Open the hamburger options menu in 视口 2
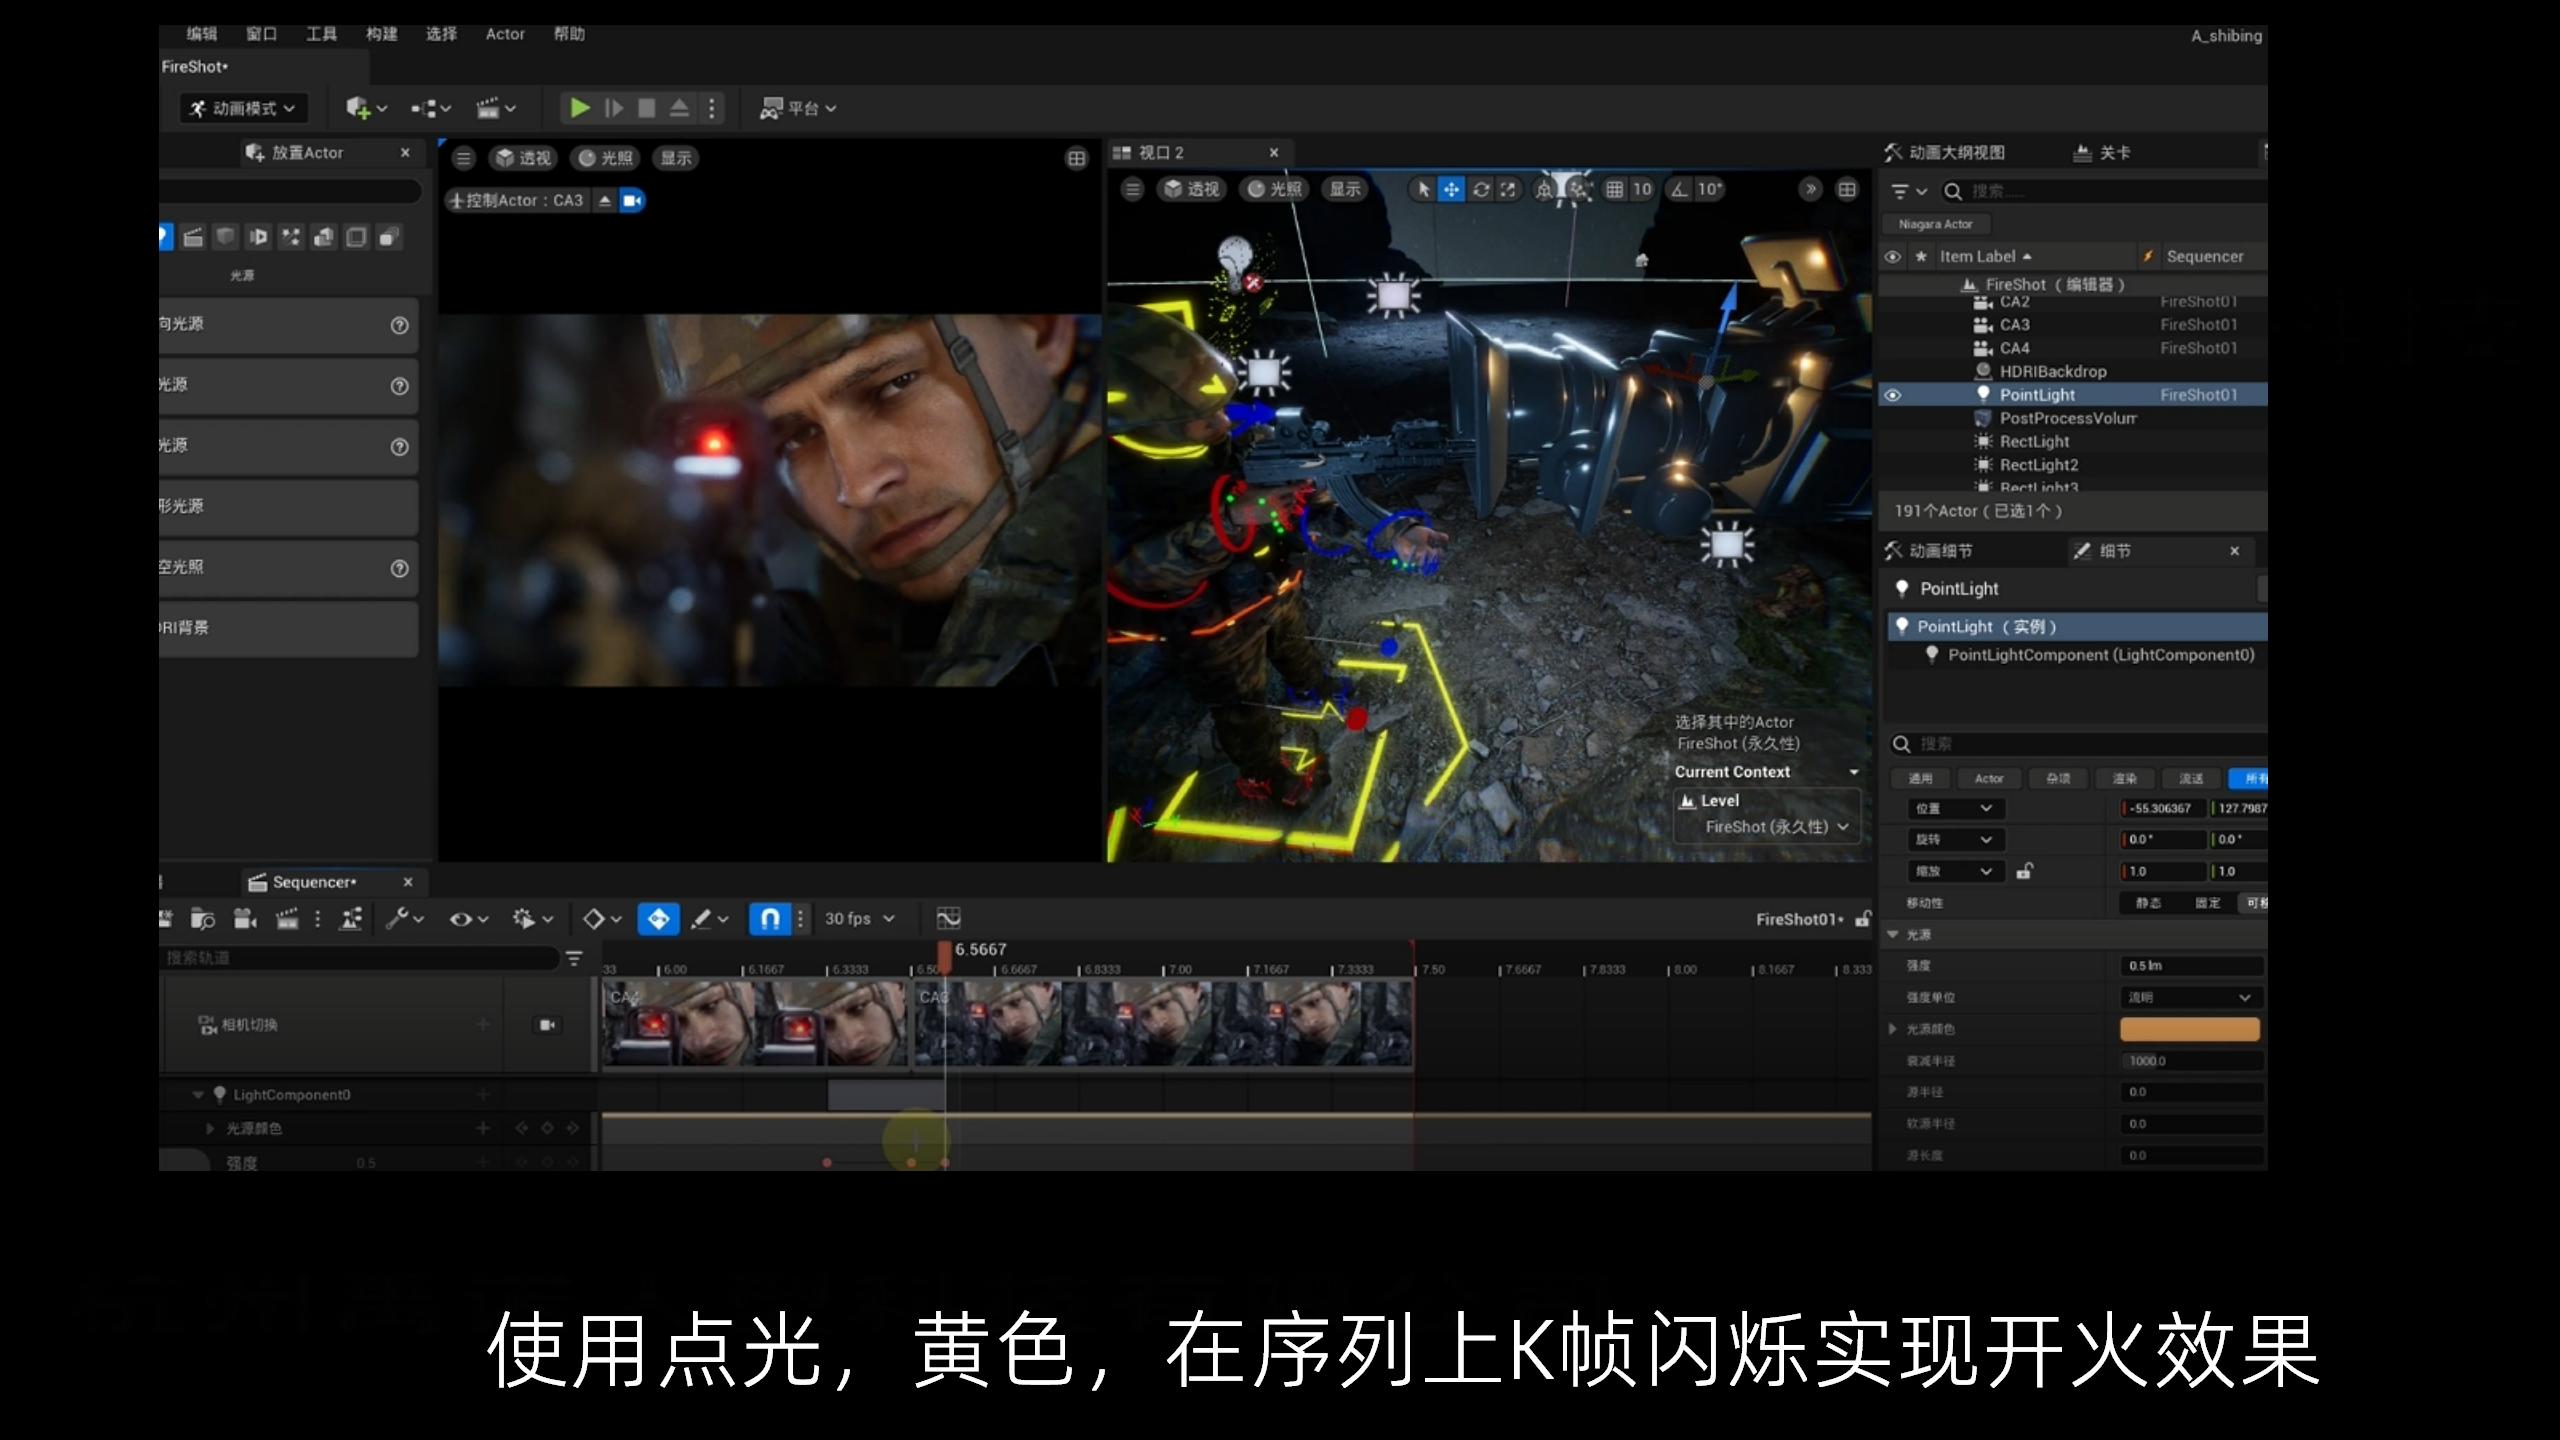Image resolution: width=2560 pixels, height=1440 pixels. (1132, 189)
